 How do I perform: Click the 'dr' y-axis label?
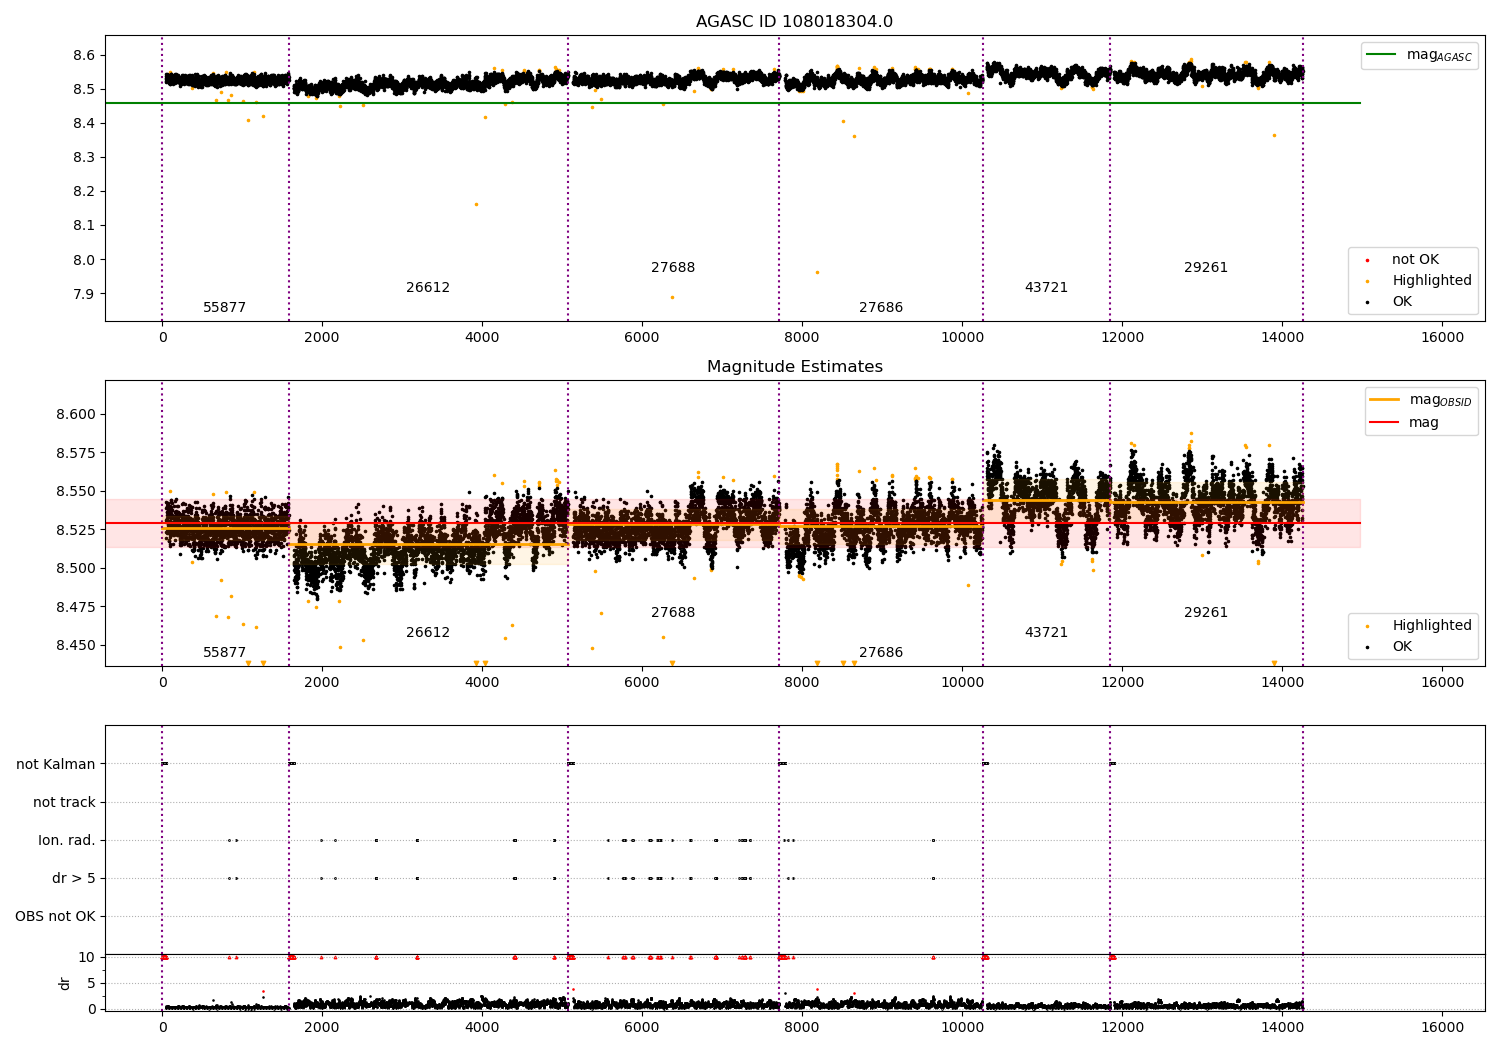click(x=65, y=983)
